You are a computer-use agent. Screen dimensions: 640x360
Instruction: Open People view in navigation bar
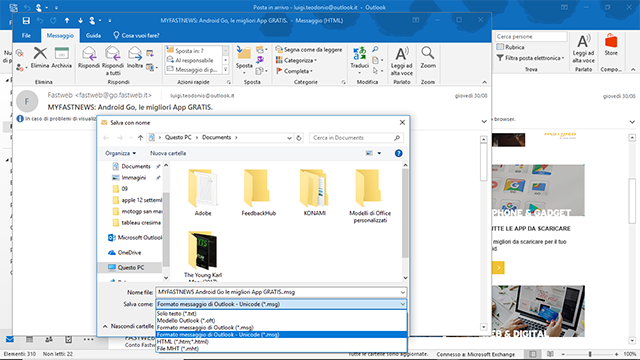point(49,339)
